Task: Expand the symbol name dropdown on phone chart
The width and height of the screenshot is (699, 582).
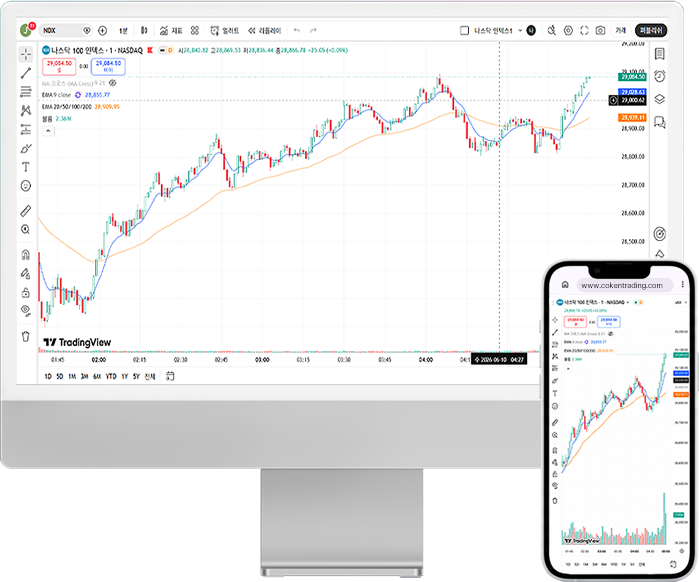Action: [628, 302]
